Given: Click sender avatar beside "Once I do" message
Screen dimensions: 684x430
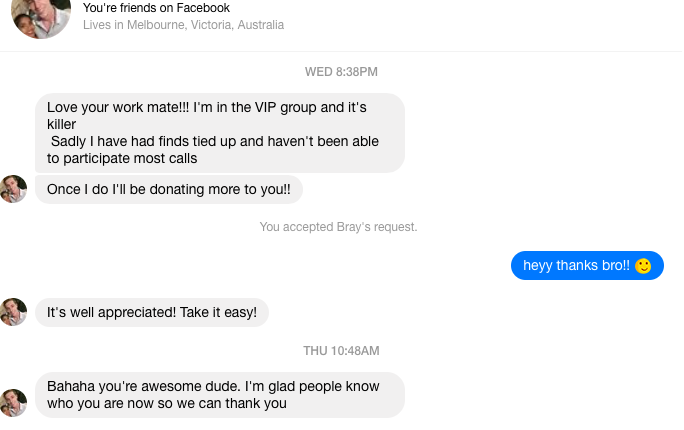Looking at the screenshot, I should point(14,189).
